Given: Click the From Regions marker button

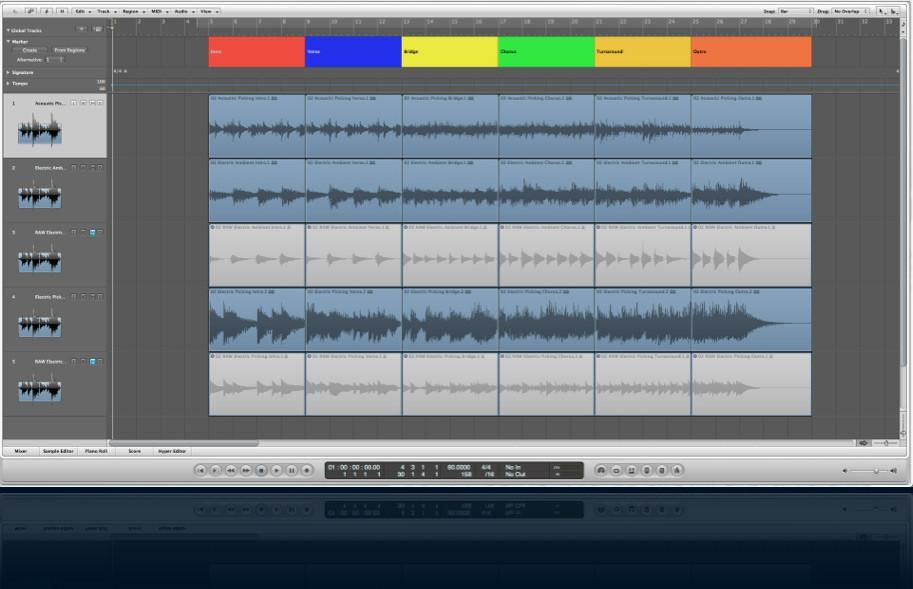Looking at the screenshot, I should (x=69, y=50).
